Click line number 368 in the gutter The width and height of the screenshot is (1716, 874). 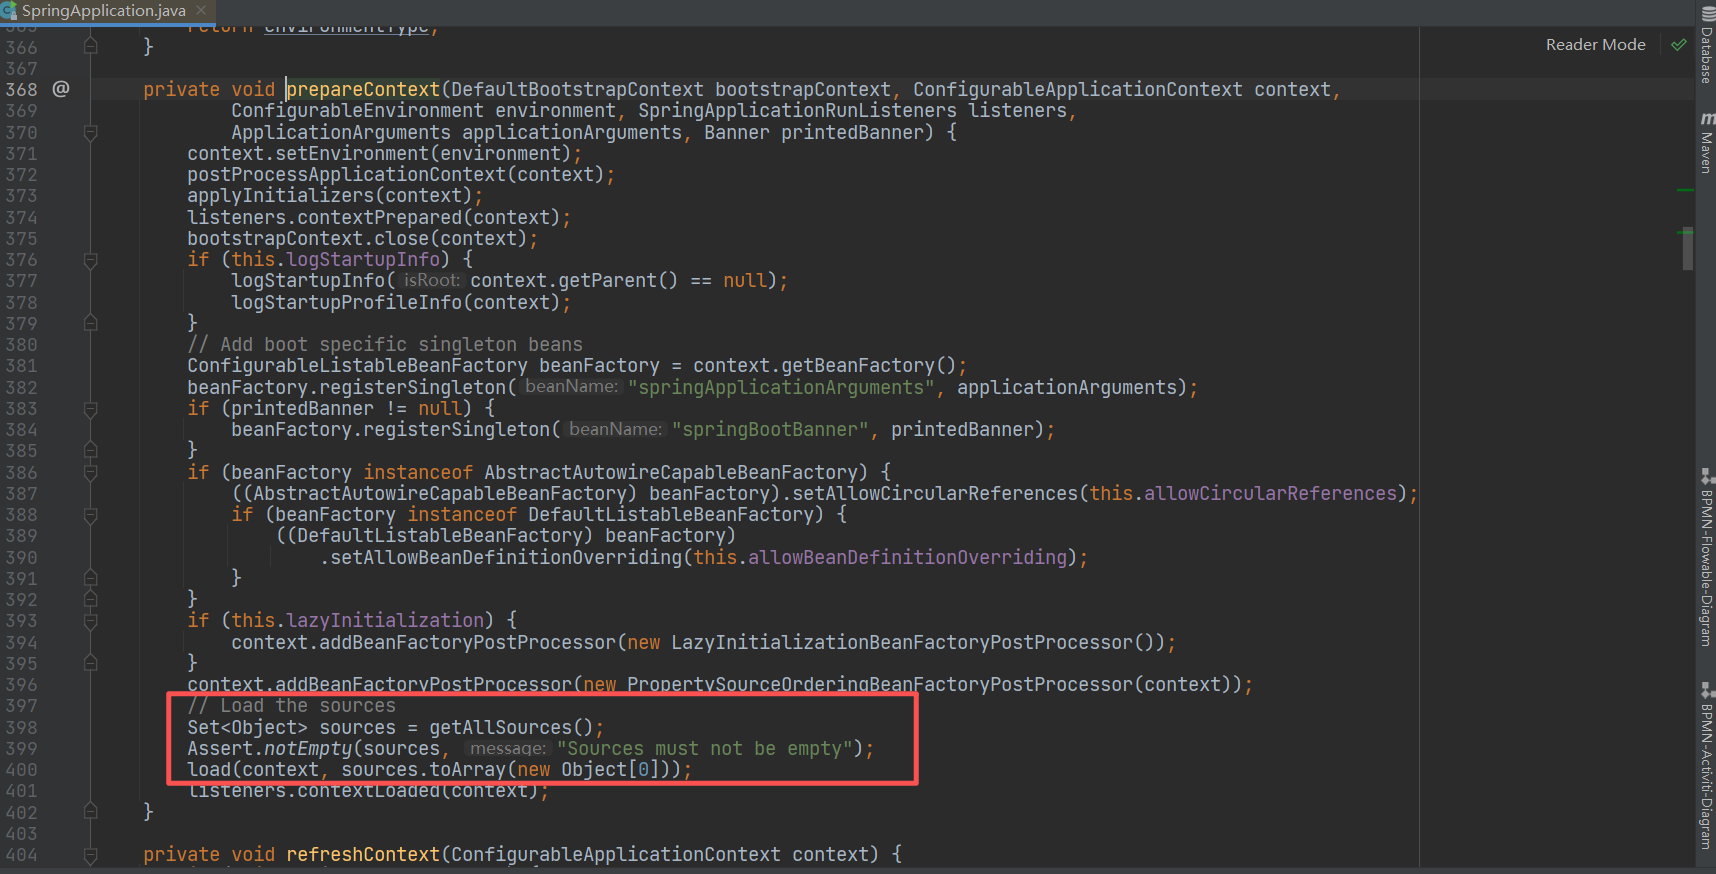(21, 89)
